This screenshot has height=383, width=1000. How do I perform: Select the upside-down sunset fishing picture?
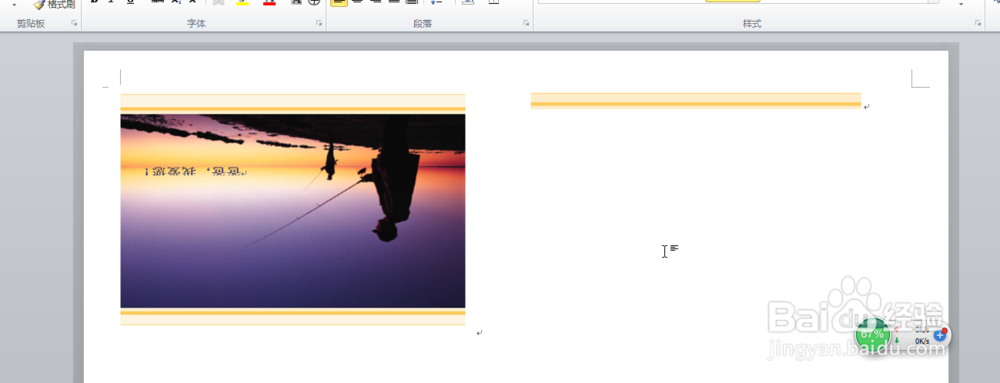[293, 211]
